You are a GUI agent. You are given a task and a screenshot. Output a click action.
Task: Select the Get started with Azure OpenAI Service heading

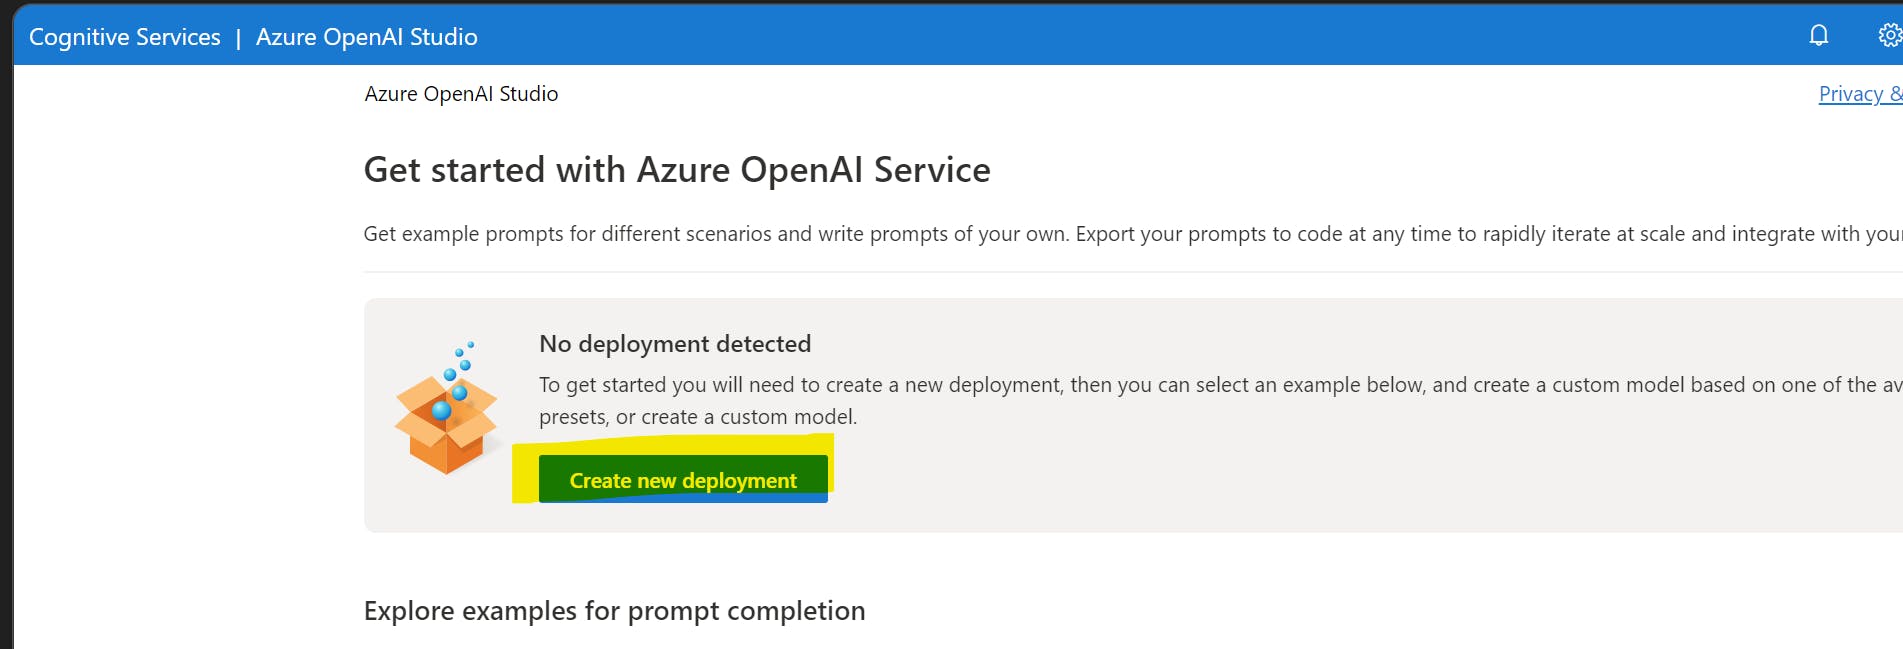point(677,170)
